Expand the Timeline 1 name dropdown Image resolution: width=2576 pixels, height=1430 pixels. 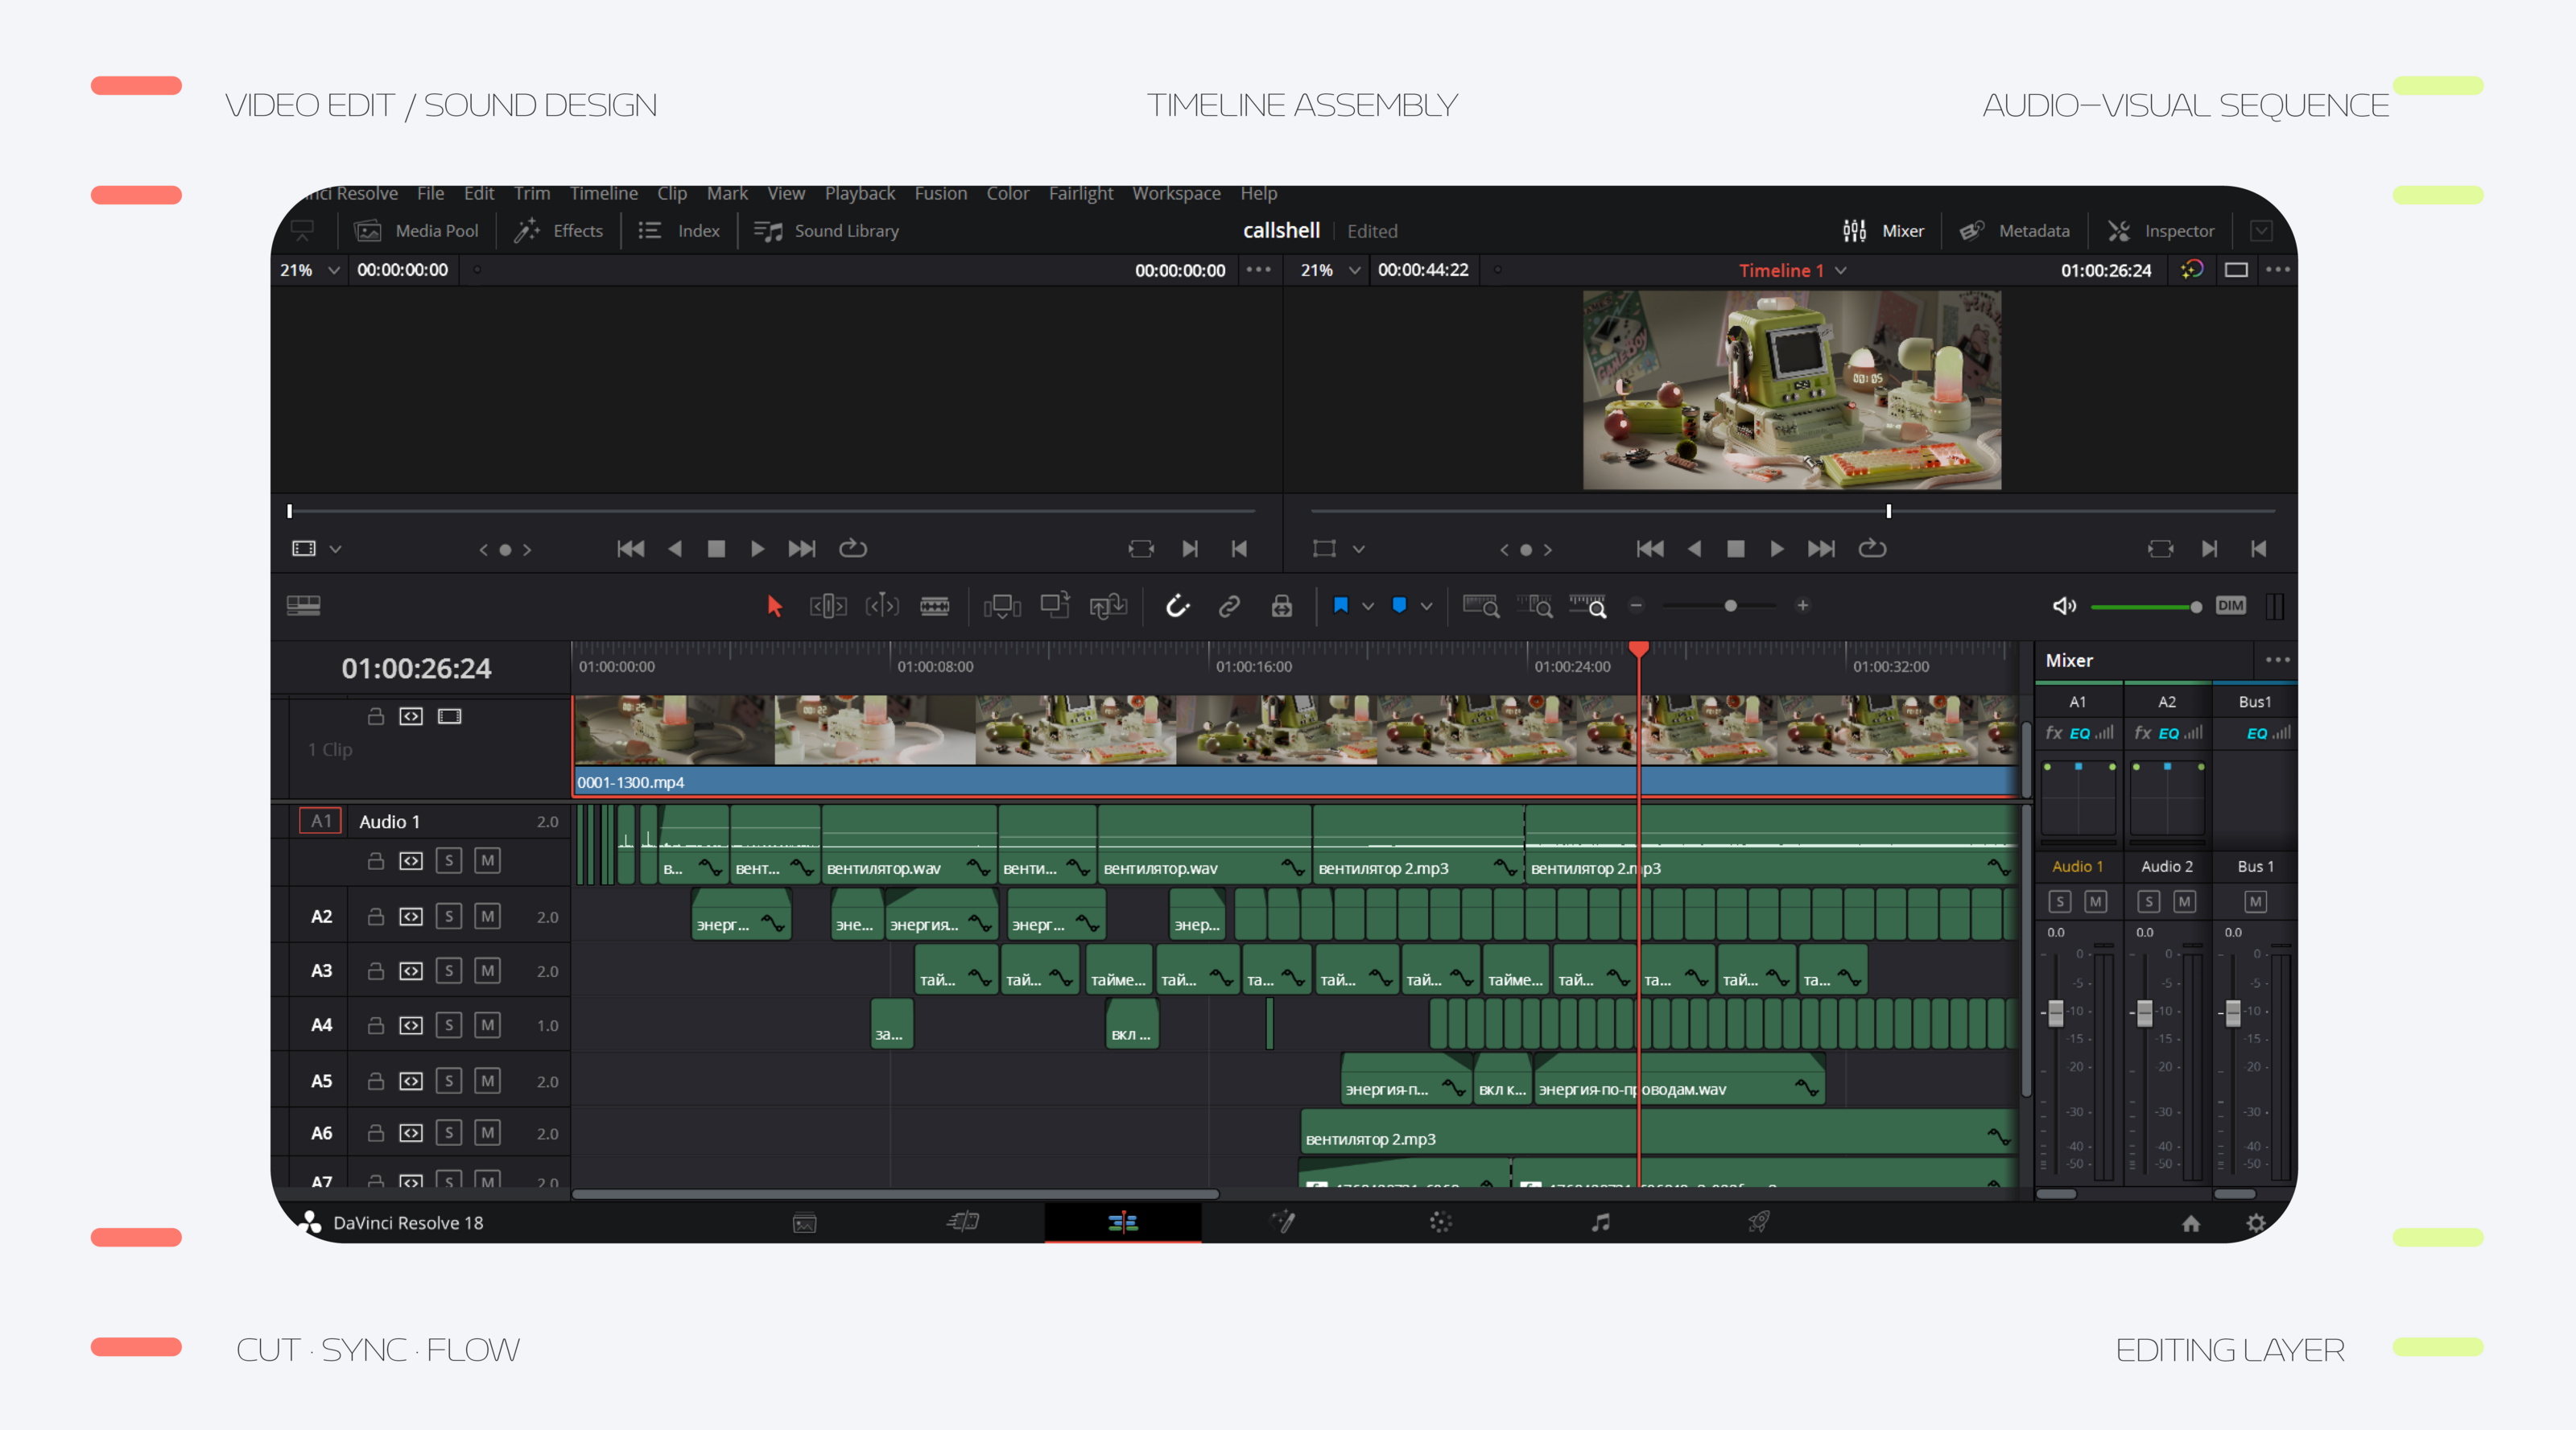1841,270
